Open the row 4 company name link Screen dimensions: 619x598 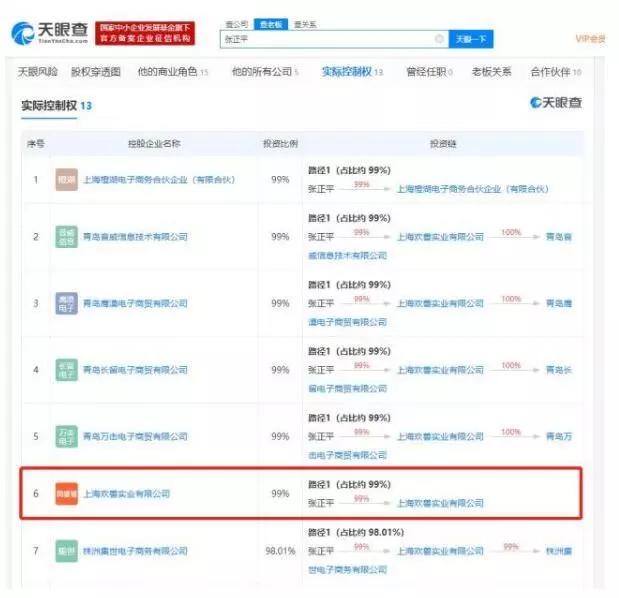(135, 370)
